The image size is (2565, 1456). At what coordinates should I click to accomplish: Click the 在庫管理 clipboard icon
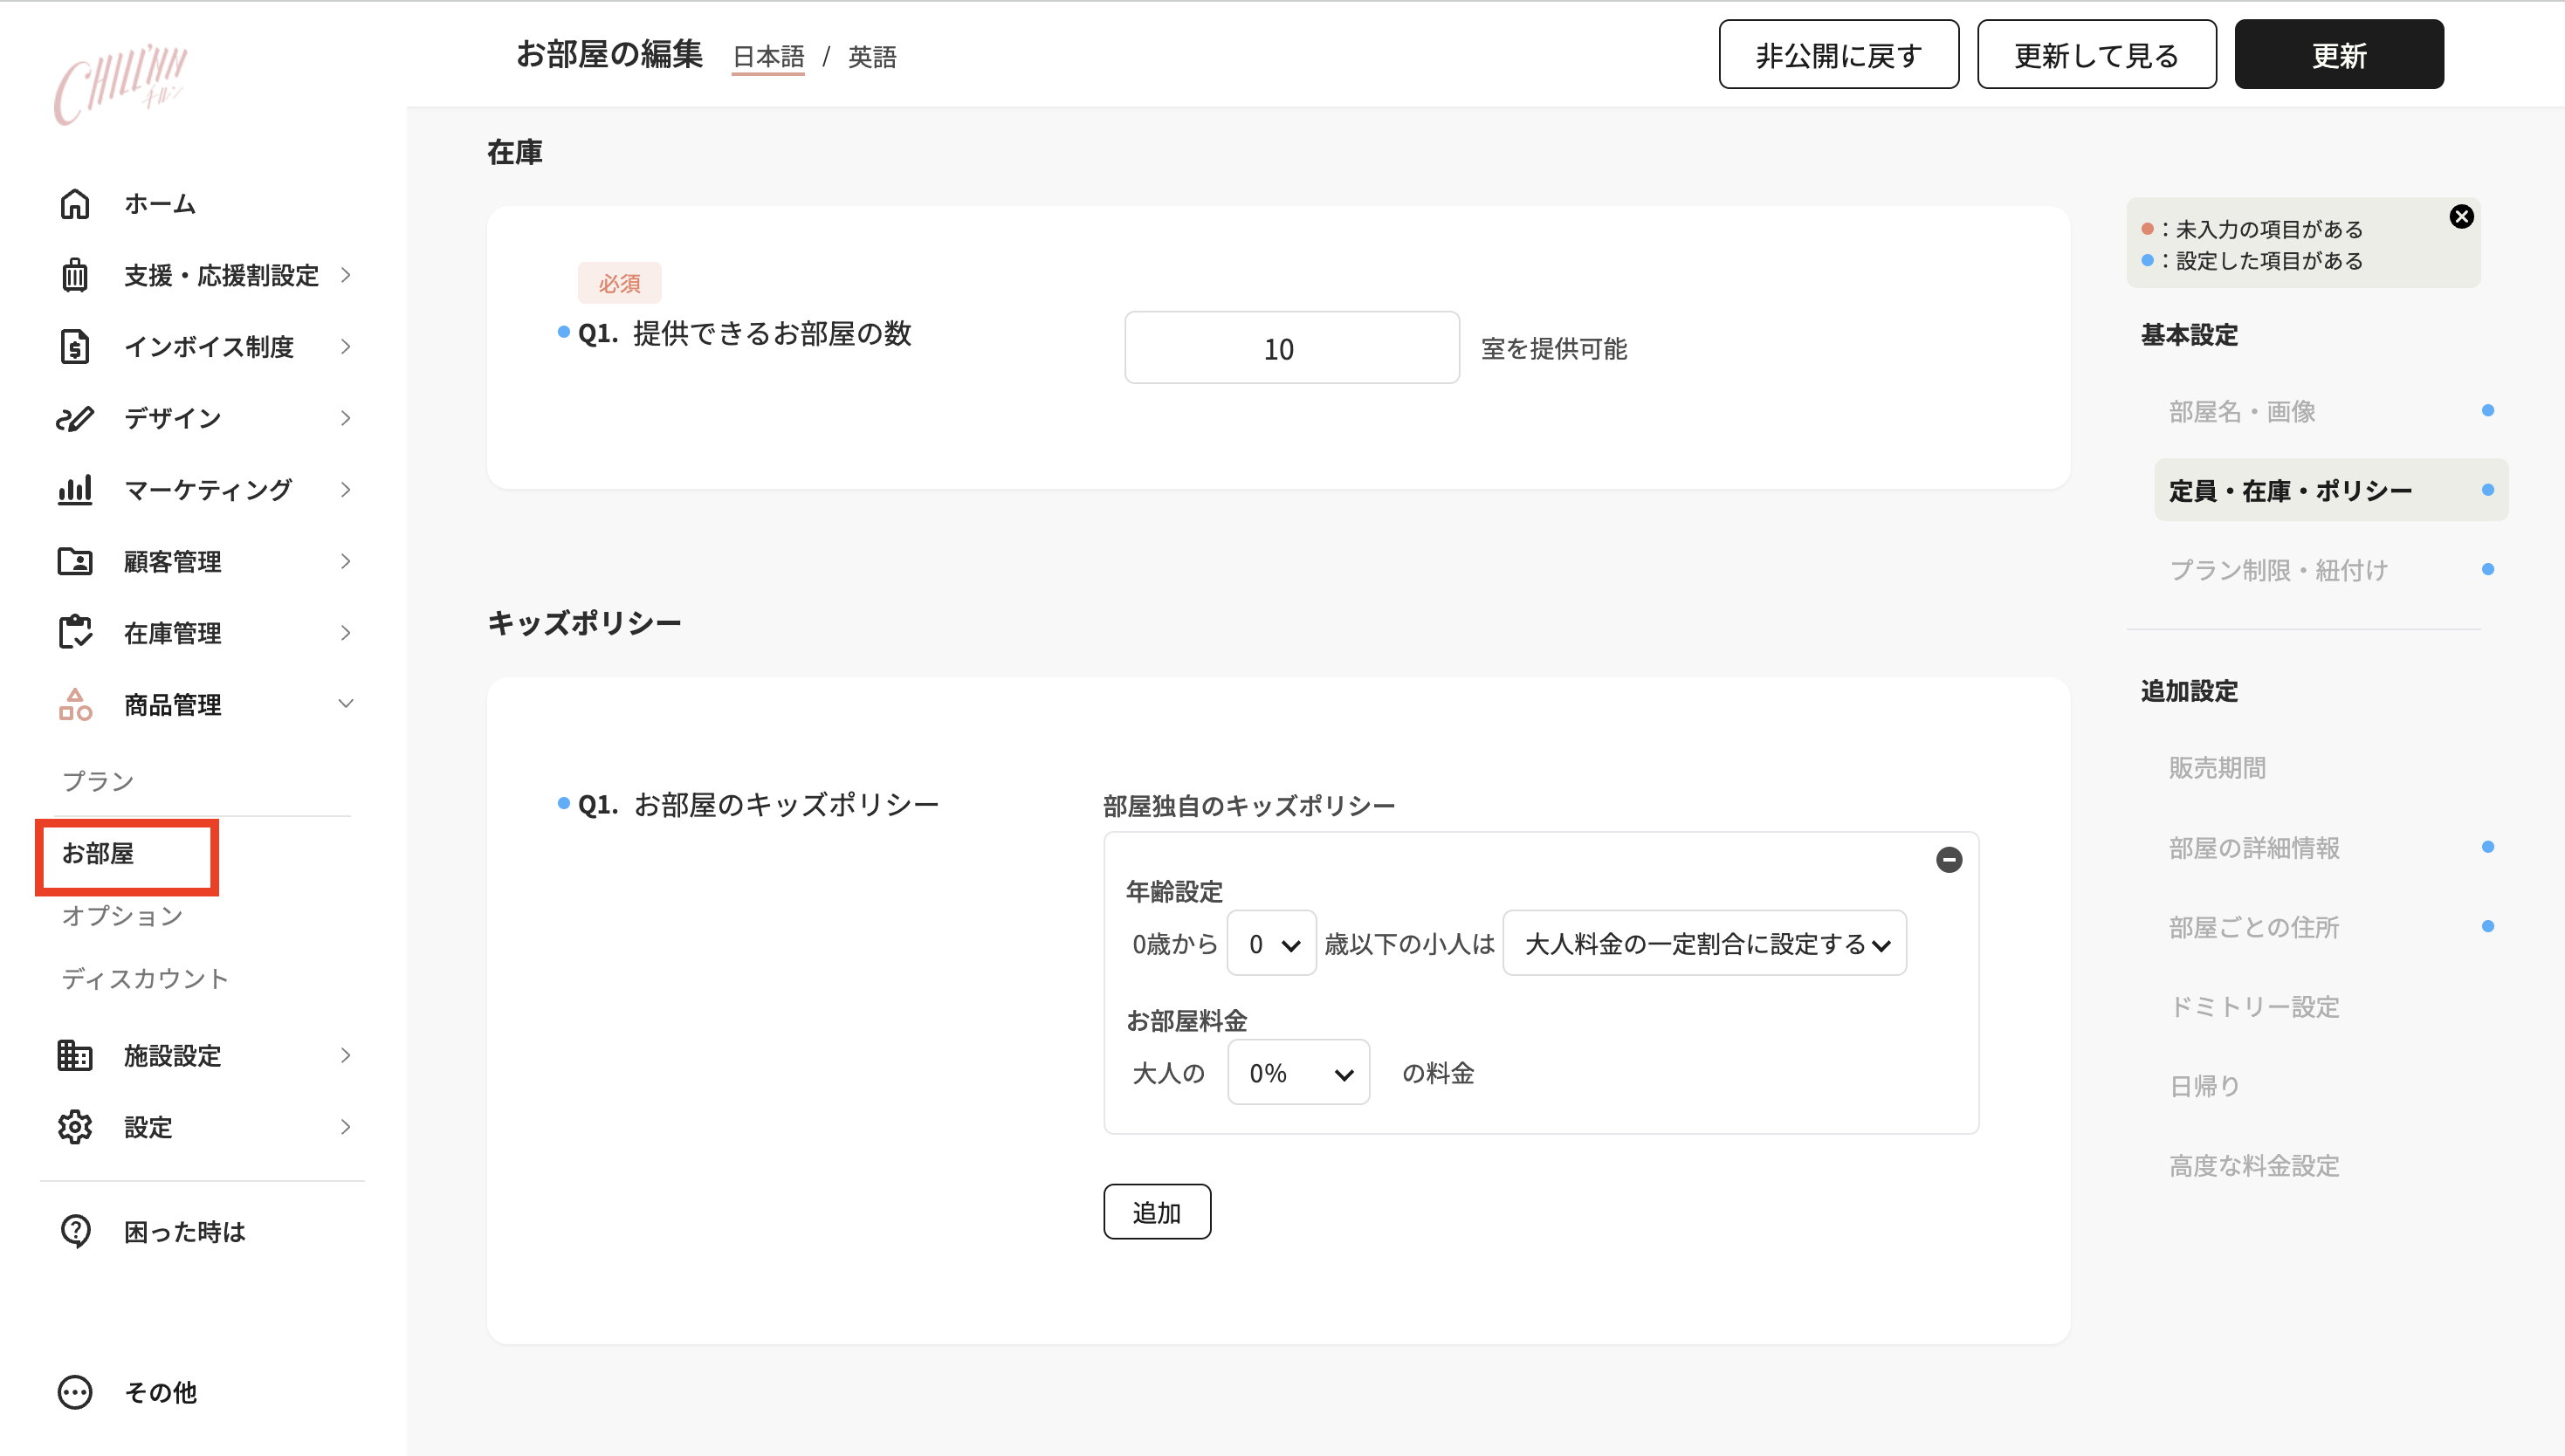pos(75,632)
